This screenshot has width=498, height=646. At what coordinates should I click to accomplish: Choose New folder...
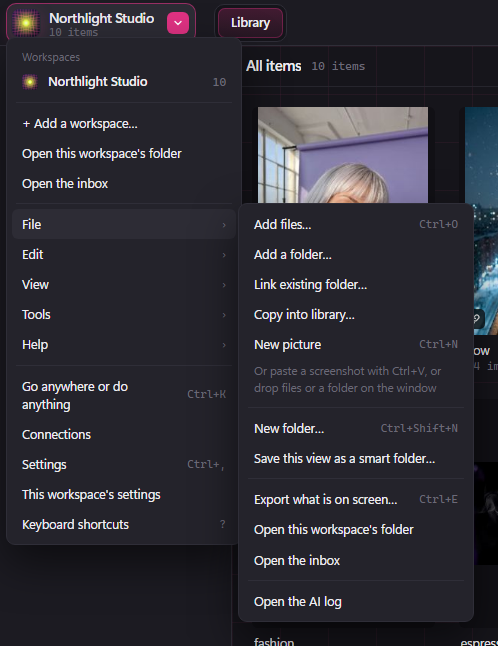click(x=356, y=428)
